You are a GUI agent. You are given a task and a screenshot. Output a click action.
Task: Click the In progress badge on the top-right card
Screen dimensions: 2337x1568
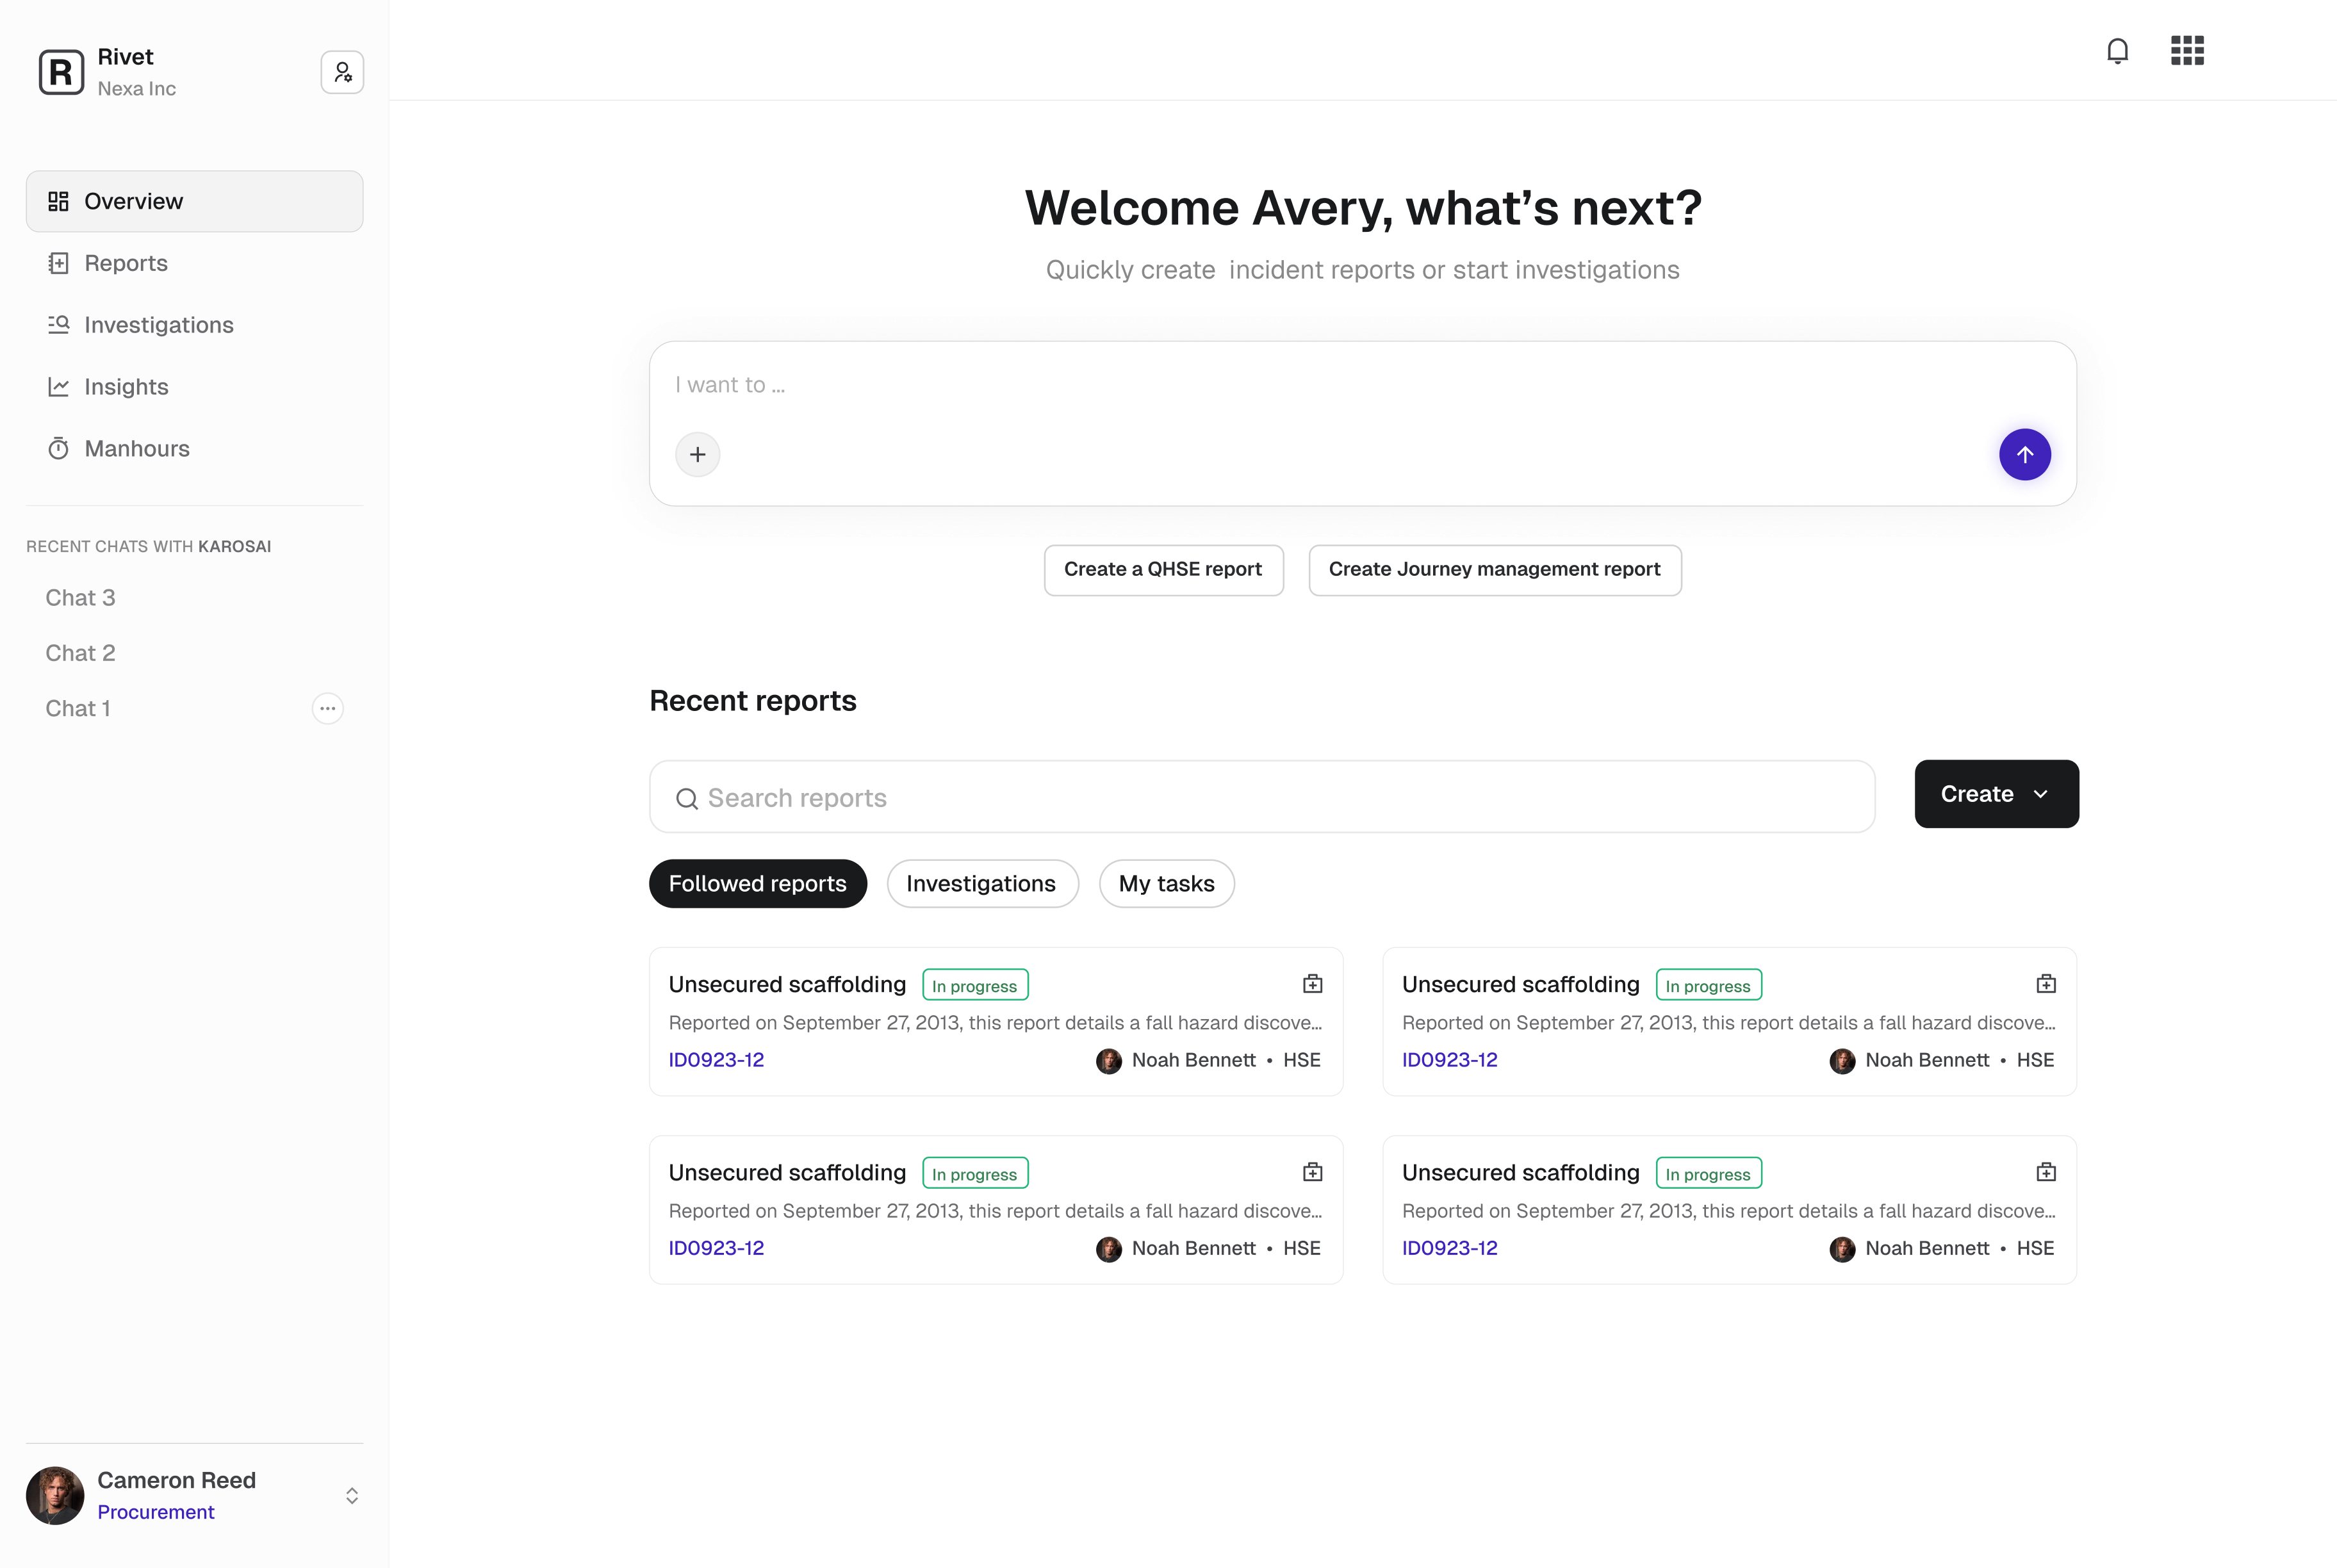1708,985
